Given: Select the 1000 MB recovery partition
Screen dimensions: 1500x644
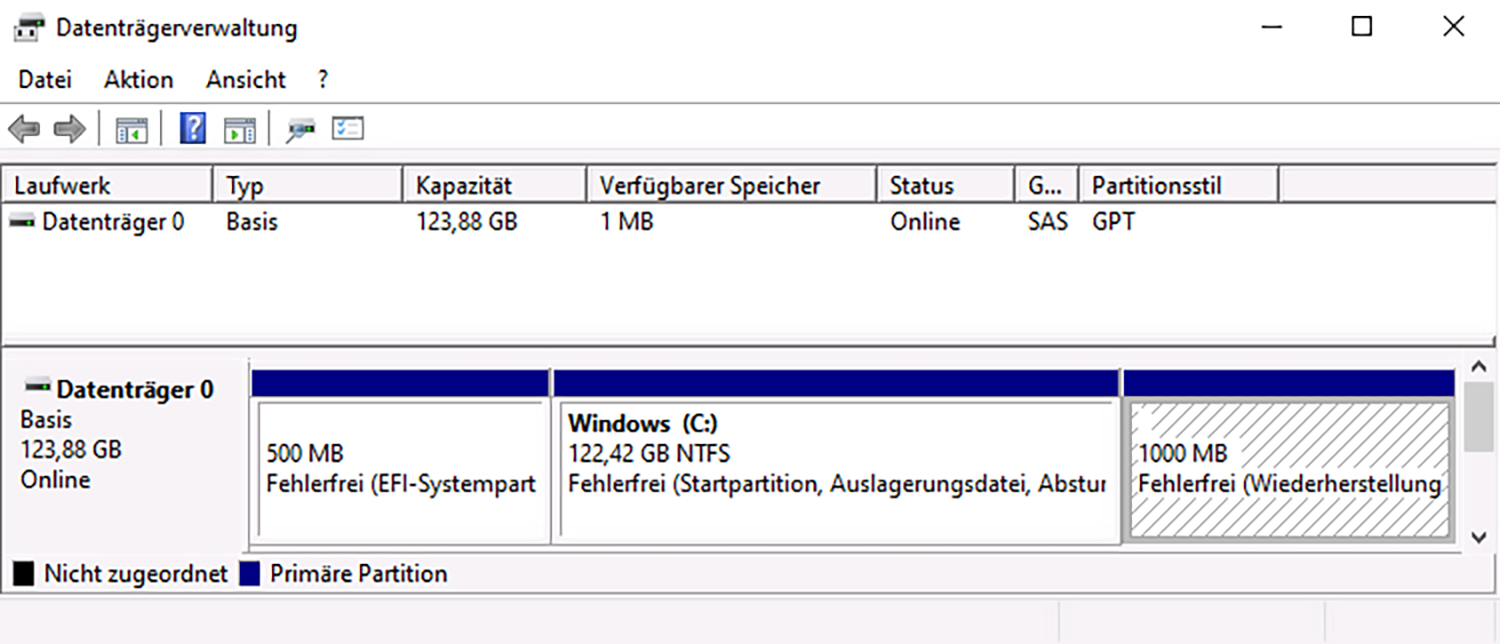Looking at the screenshot, I should (x=1288, y=470).
